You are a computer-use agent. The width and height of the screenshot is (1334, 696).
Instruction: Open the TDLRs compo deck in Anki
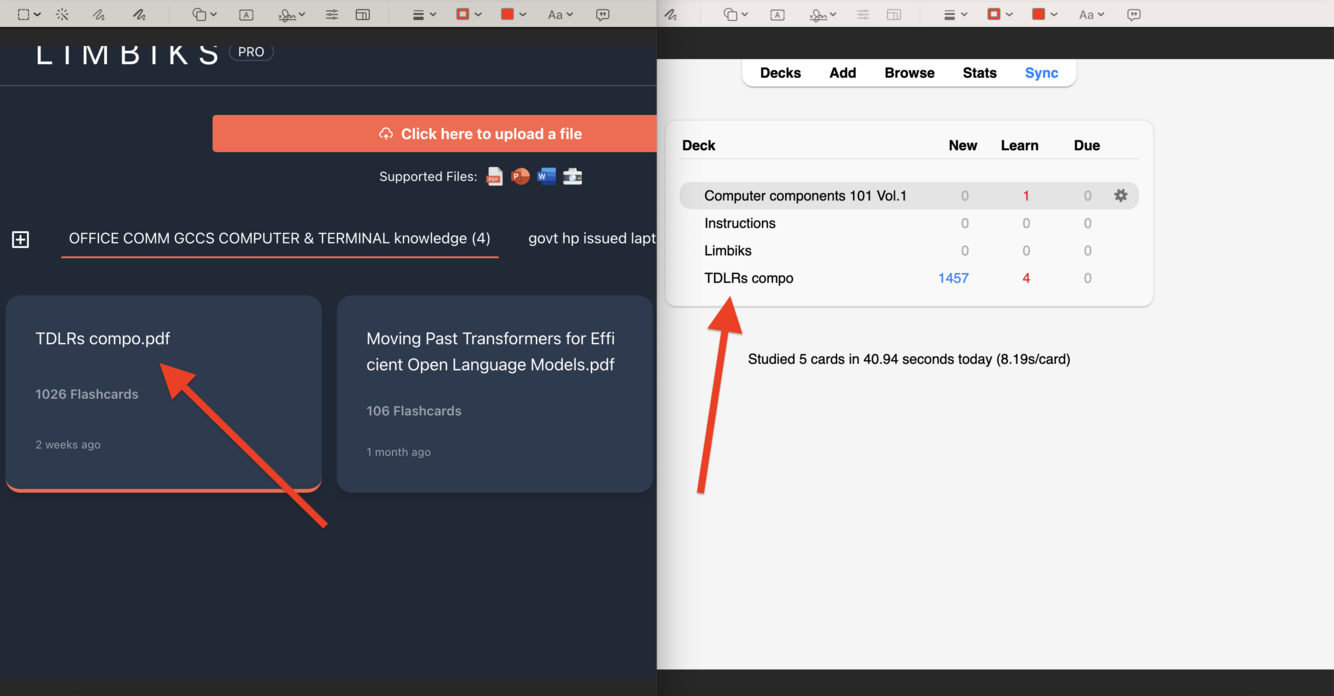(x=749, y=278)
